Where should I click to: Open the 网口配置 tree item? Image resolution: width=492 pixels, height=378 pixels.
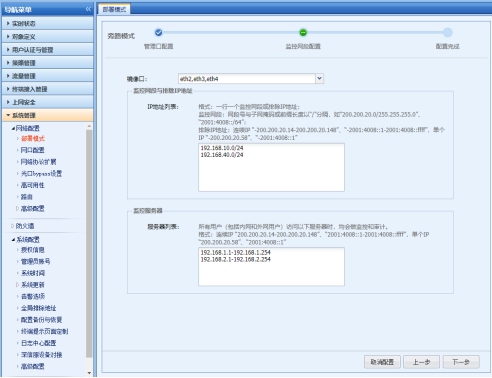[x=33, y=150]
